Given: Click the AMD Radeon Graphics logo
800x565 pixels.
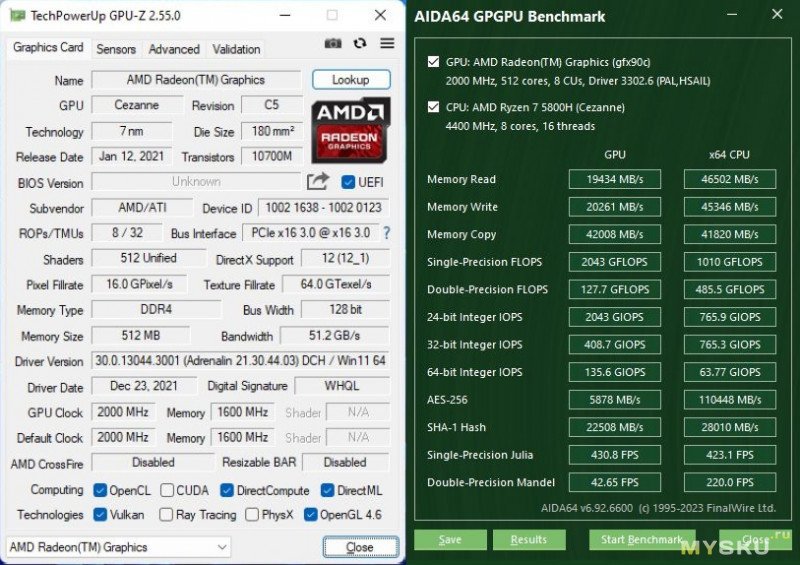Looking at the screenshot, I should [x=351, y=131].
